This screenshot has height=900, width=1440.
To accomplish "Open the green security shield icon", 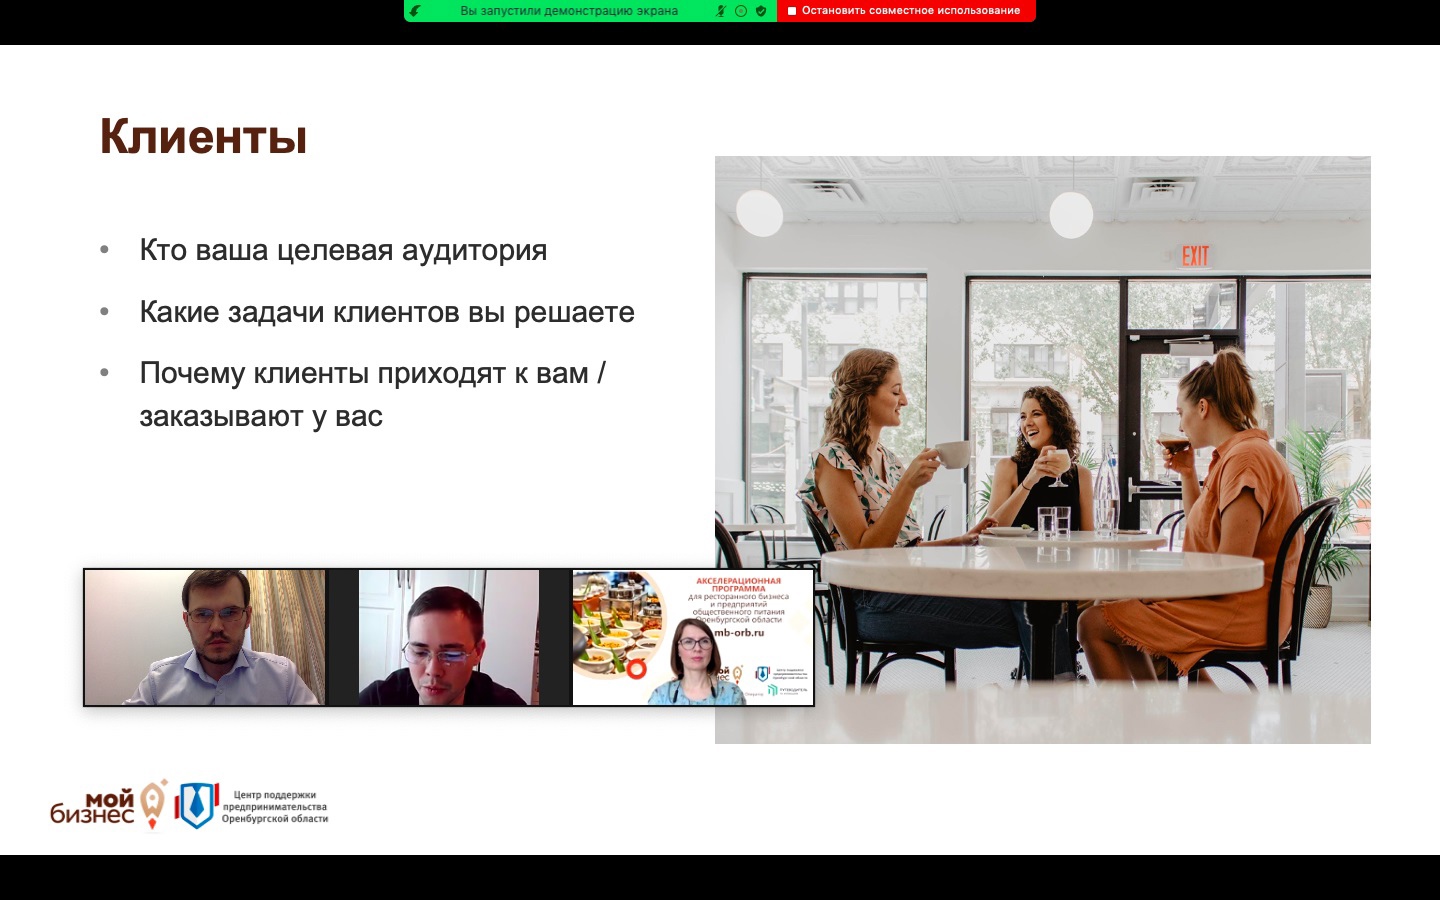I will [x=761, y=11].
